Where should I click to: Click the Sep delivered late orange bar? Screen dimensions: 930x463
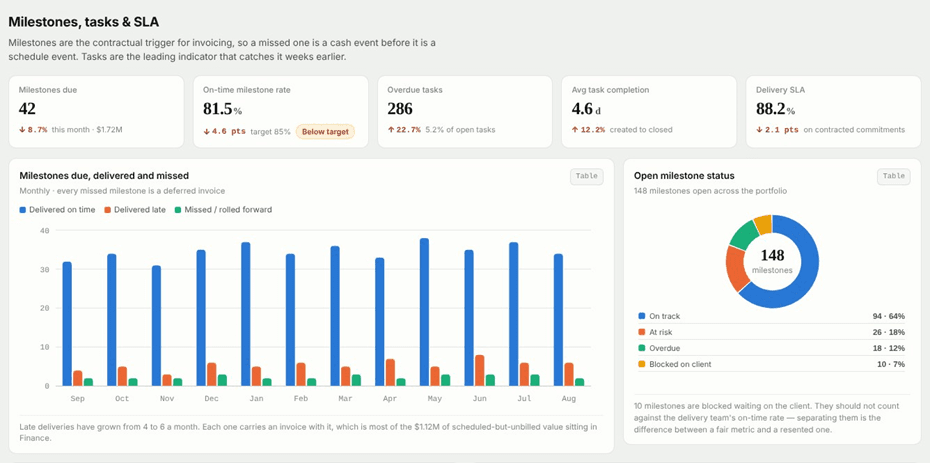tap(78, 379)
